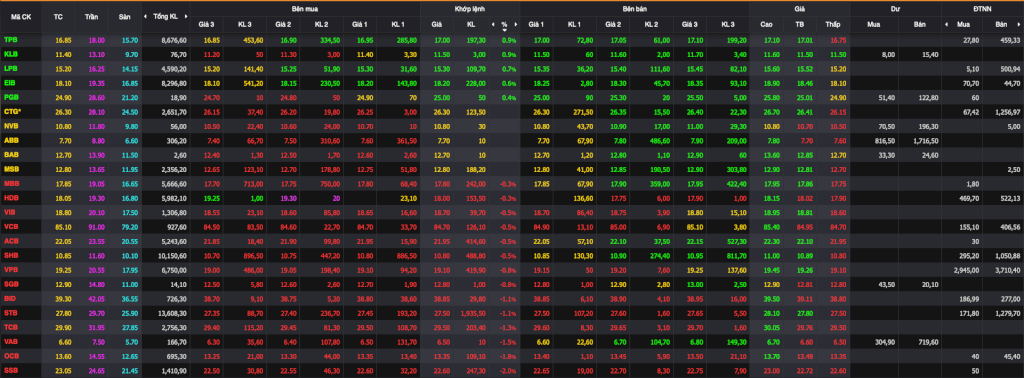Click VCB ceiling price 91.00
This screenshot has width=1024, height=378.
click(x=96, y=226)
